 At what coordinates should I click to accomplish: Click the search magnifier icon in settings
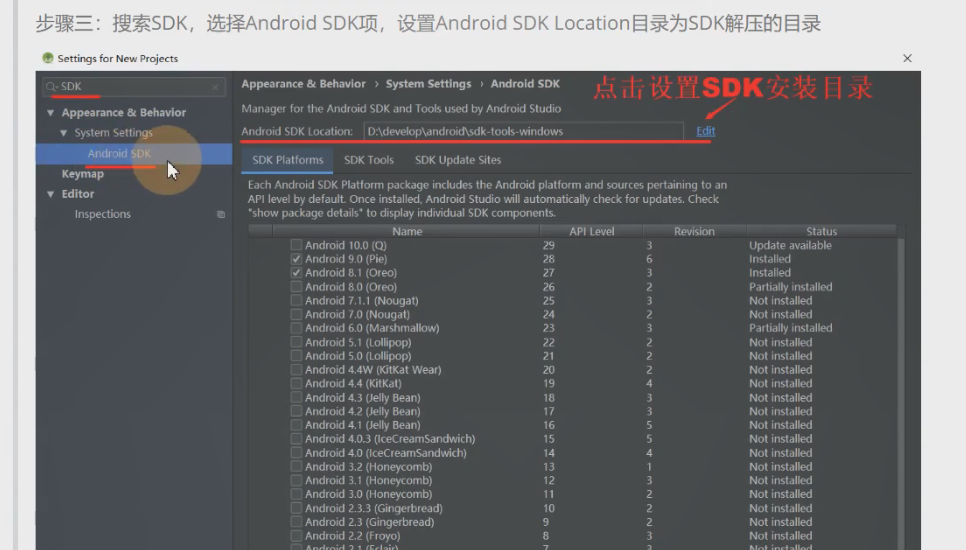click(51, 87)
